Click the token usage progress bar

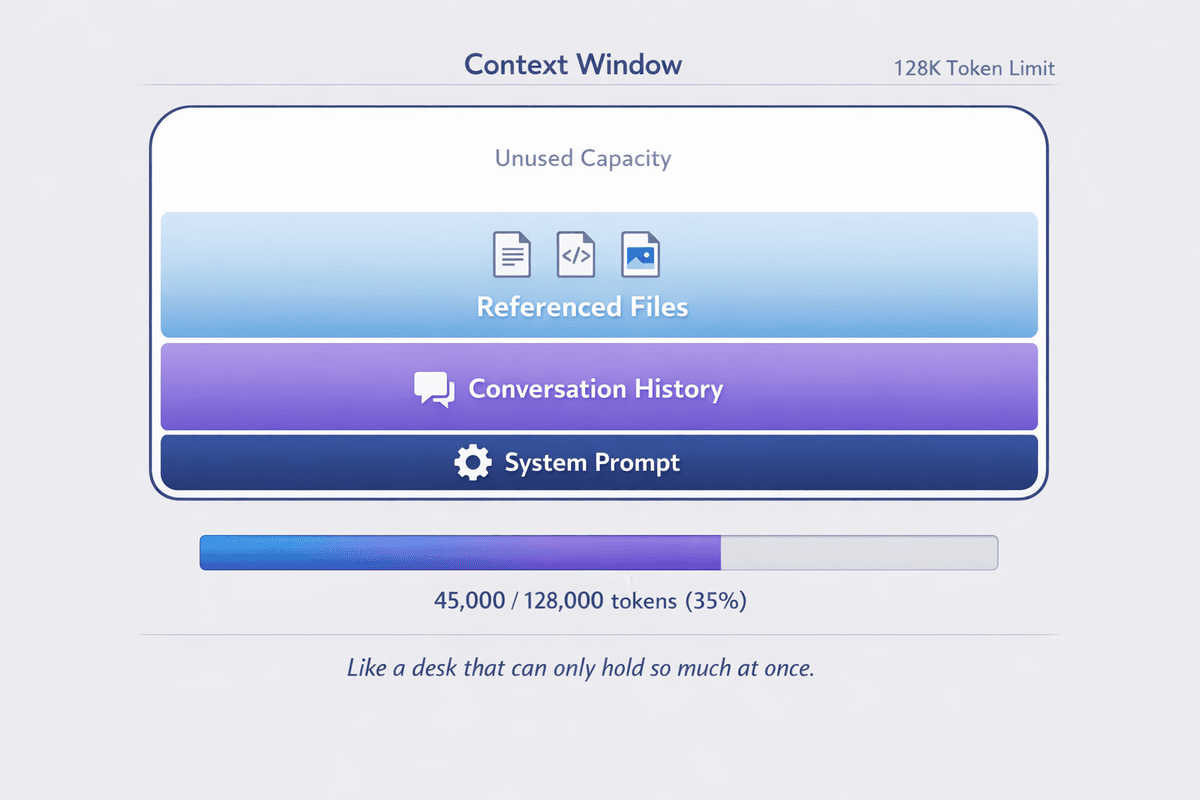(598, 552)
